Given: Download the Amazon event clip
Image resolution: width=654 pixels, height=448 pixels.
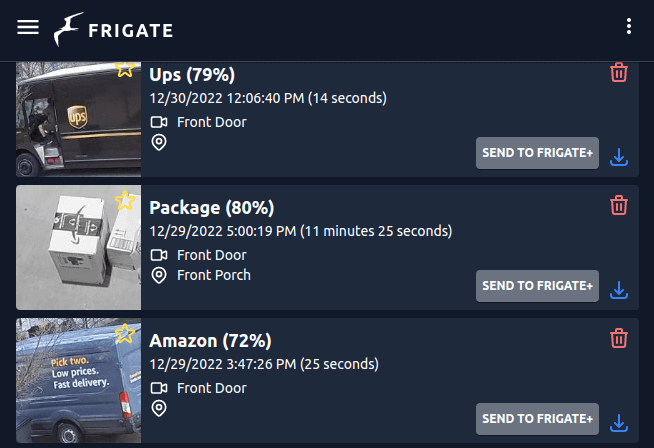Looking at the screenshot, I should (619, 423).
